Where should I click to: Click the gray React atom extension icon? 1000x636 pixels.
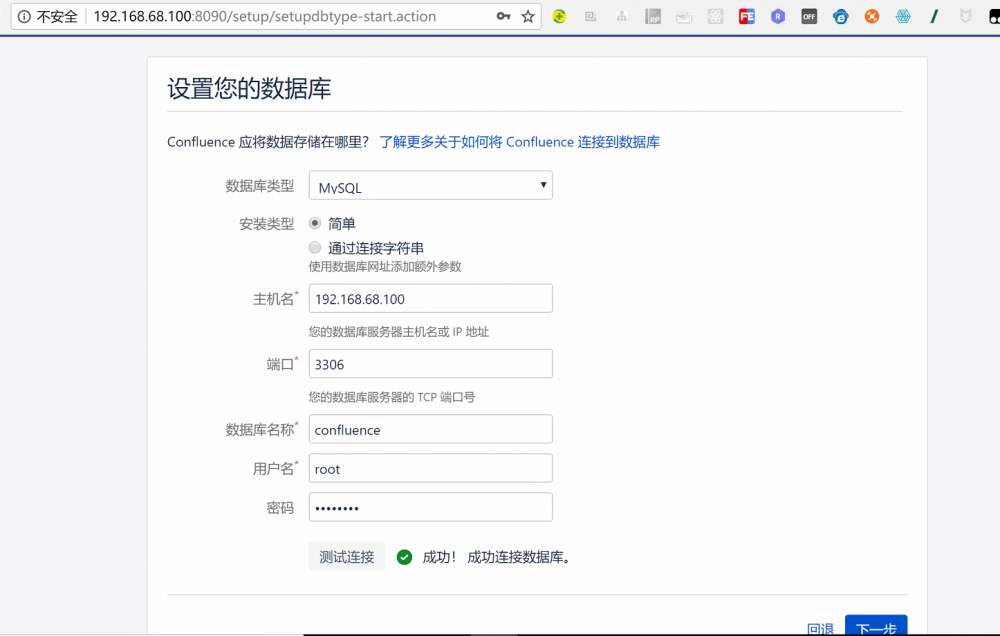[x=716, y=17]
